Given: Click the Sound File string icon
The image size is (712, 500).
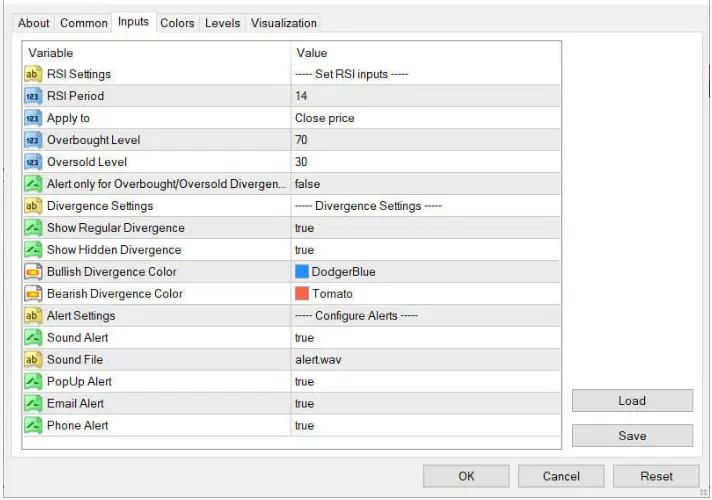Looking at the screenshot, I should point(32,360).
